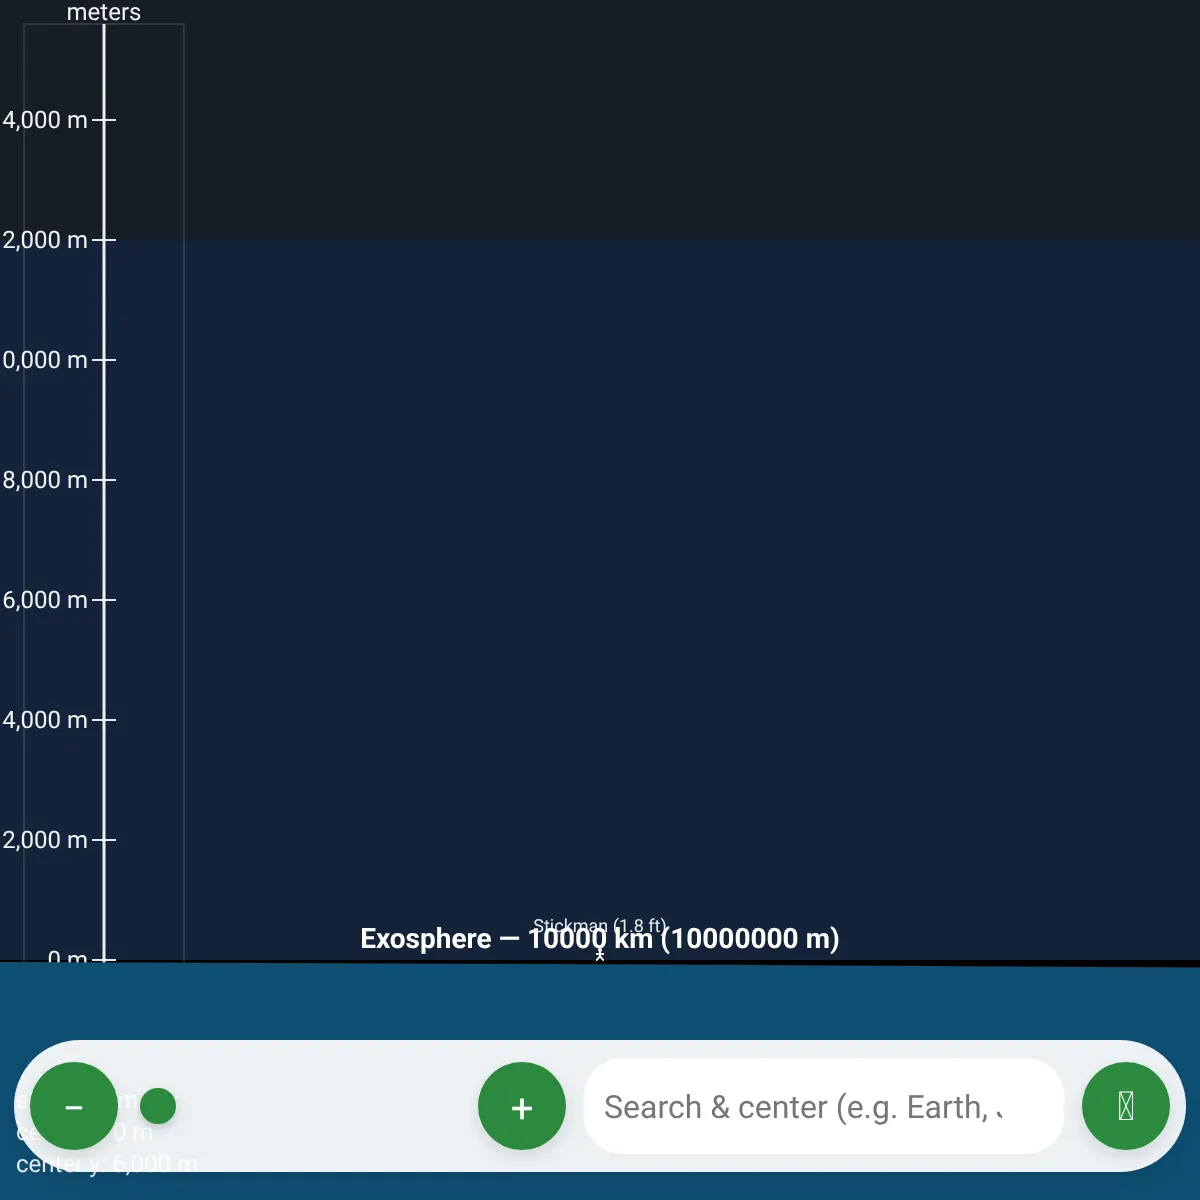Viewport: 1200px width, 1200px height.
Task: Click the 0 m tick mark
Action: (105, 959)
